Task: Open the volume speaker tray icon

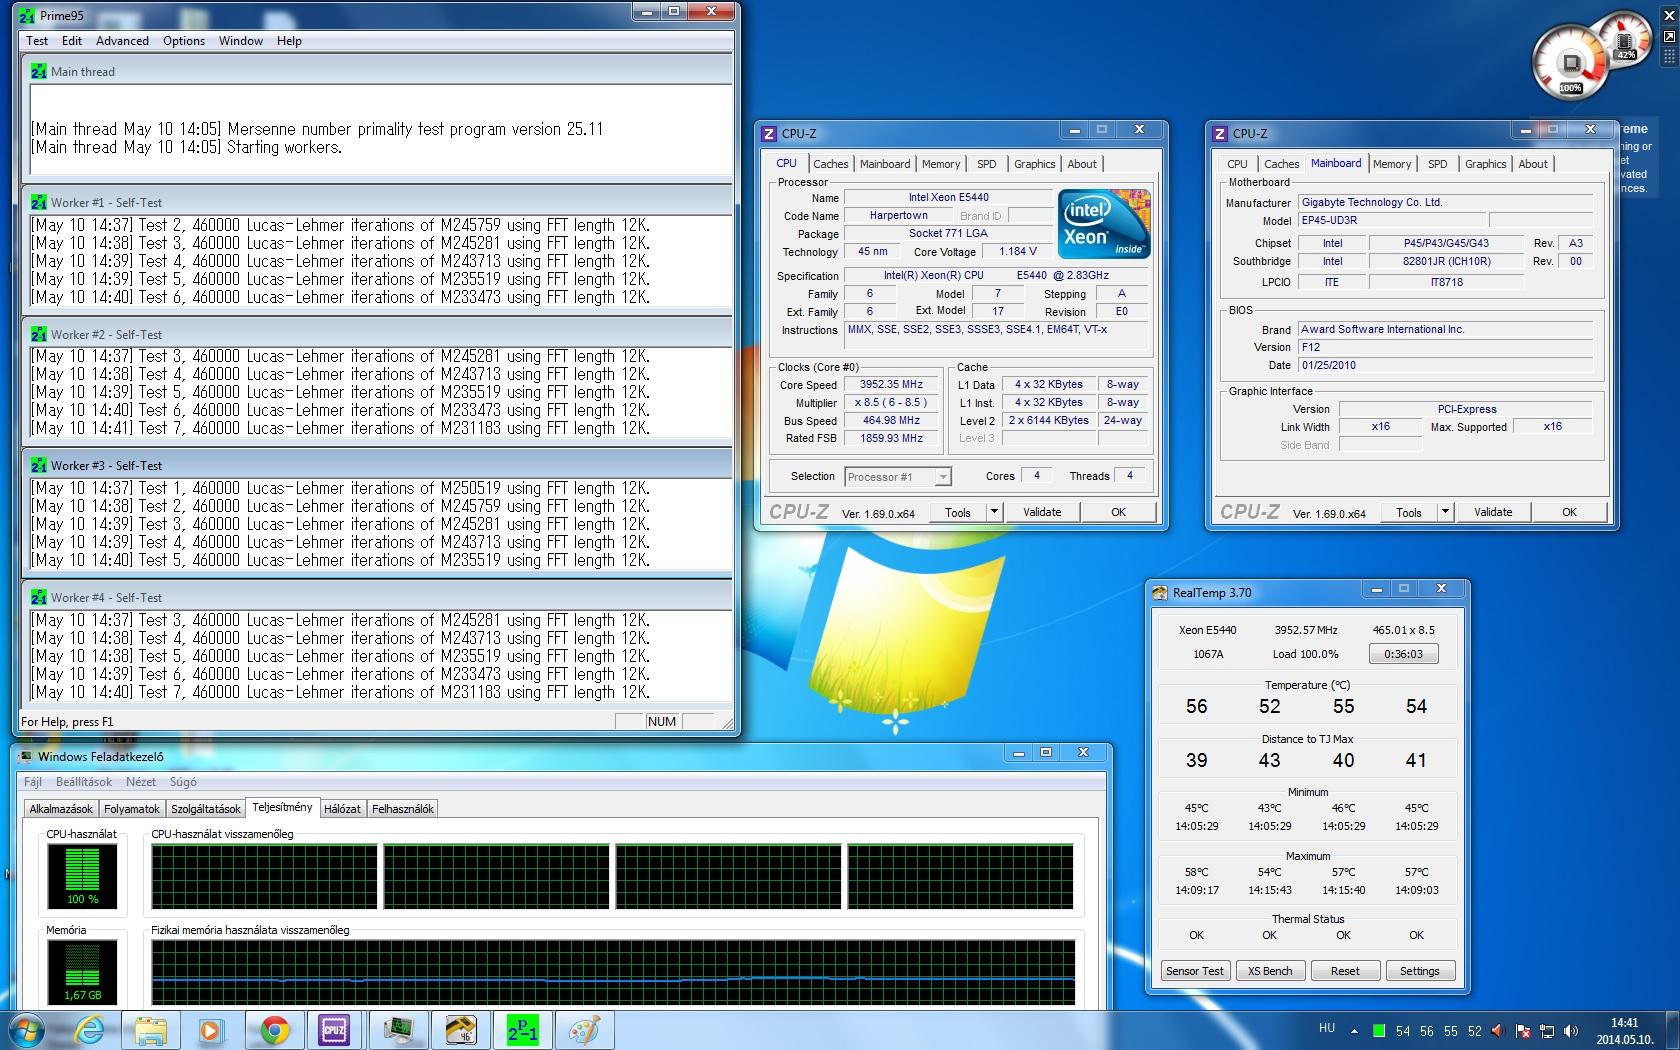Action: (1571, 1031)
